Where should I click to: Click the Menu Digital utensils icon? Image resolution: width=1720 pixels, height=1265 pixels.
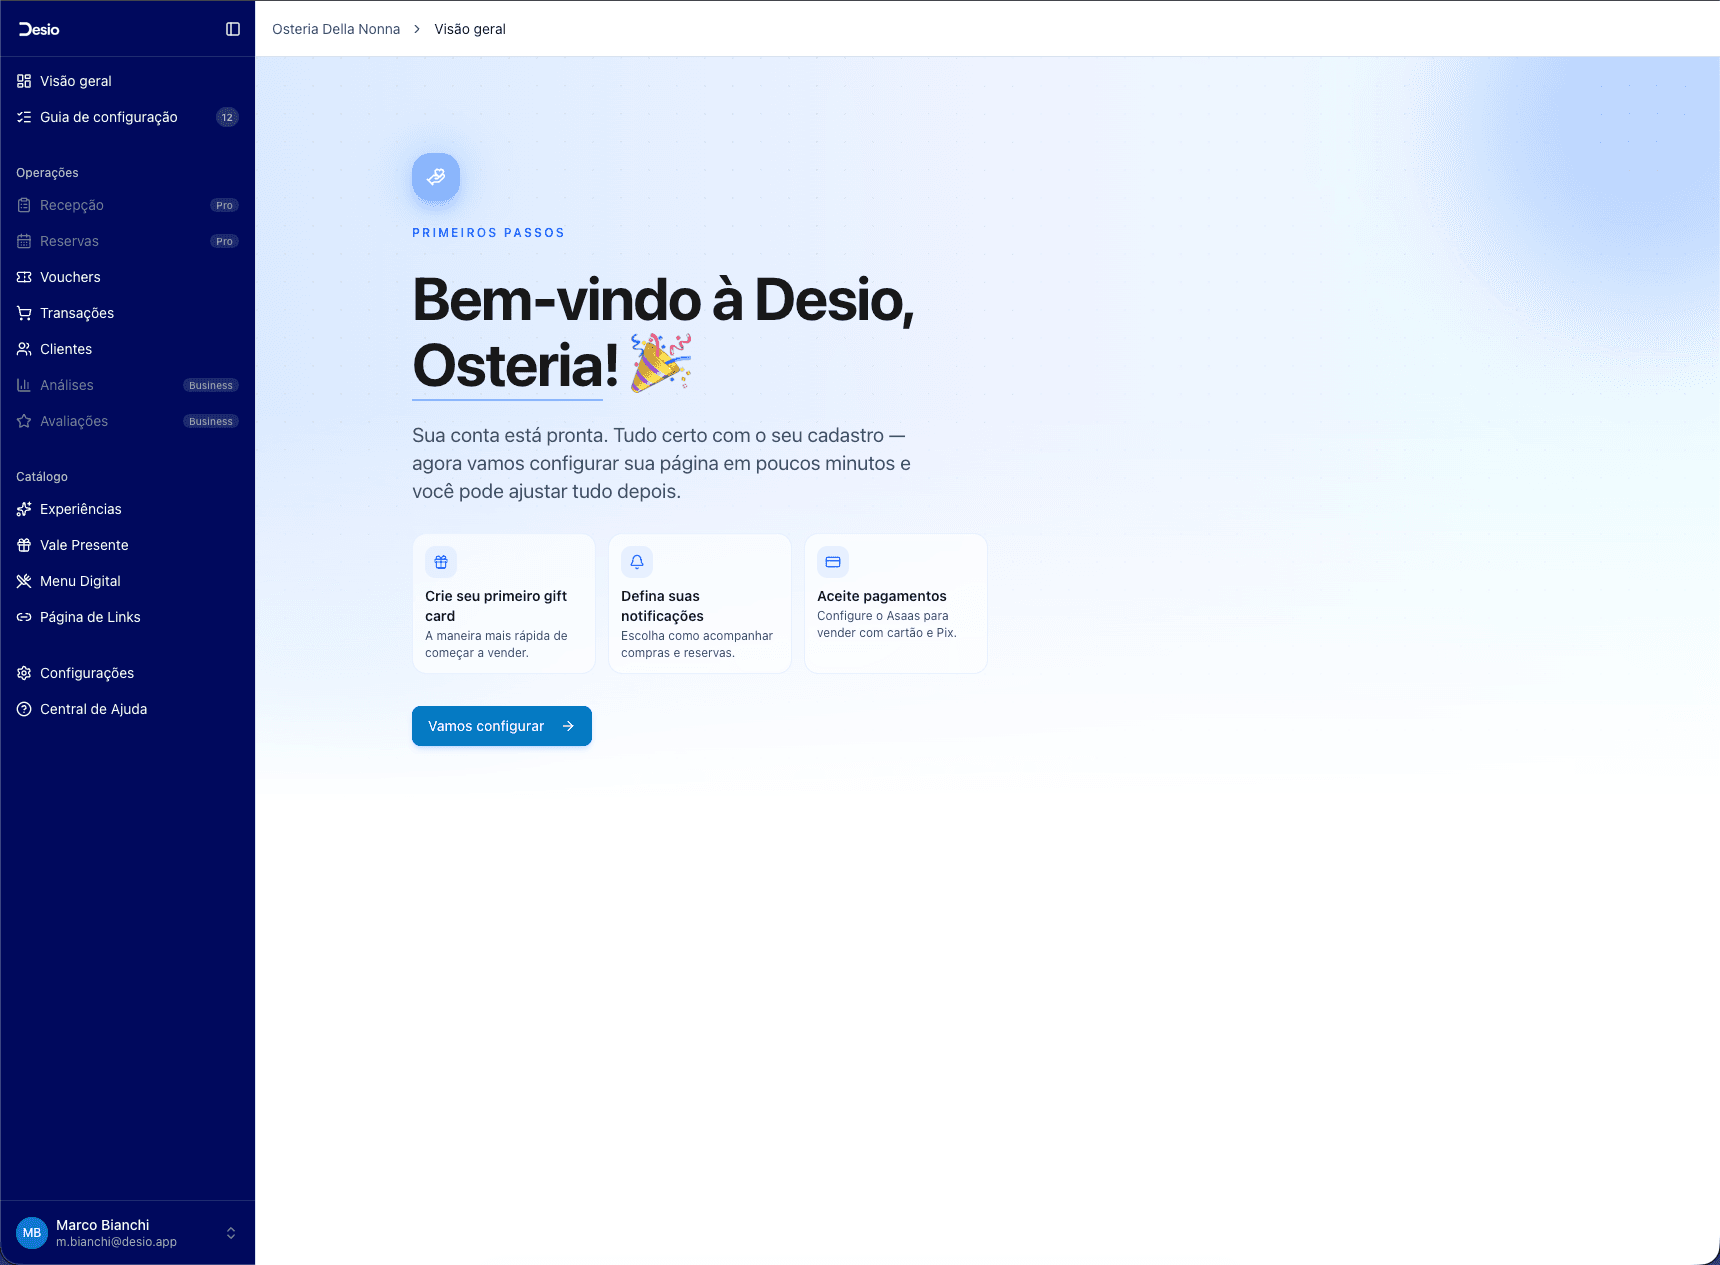(24, 581)
